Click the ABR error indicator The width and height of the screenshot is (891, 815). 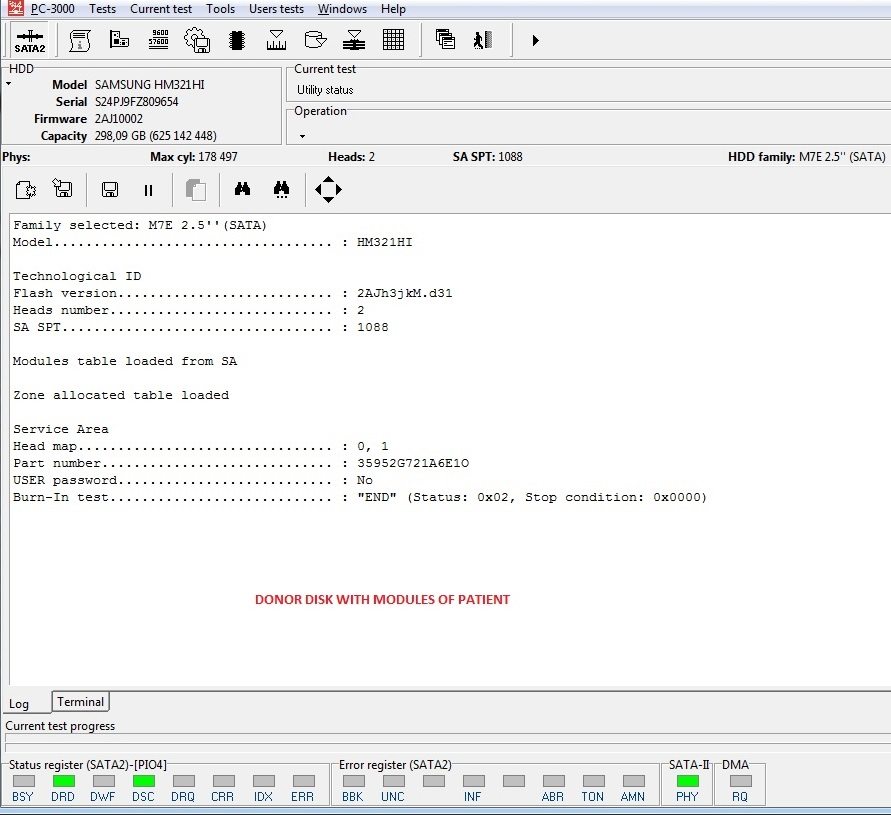coord(553,781)
